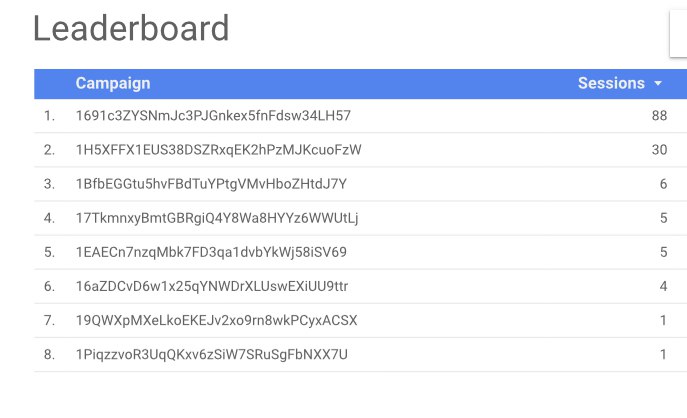Click the 30 sessions value
Screen dimensions: 687x418
tap(659, 150)
